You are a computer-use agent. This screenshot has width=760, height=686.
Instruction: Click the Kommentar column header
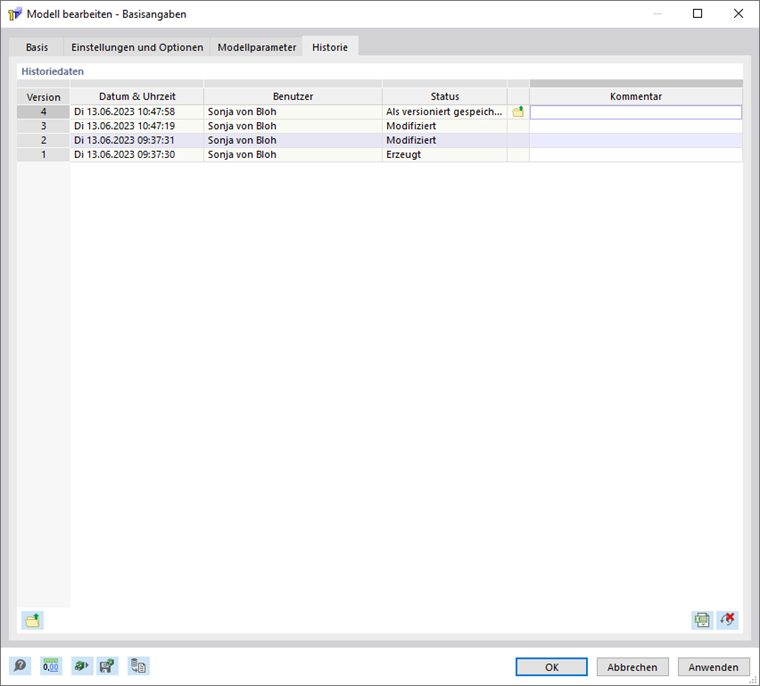click(636, 96)
